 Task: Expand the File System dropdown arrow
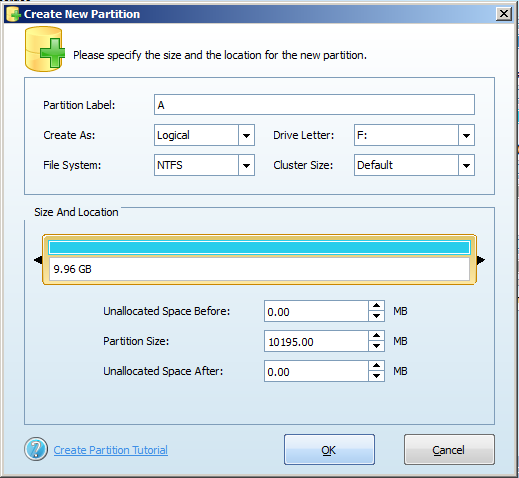pyautogui.click(x=246, y=165)
